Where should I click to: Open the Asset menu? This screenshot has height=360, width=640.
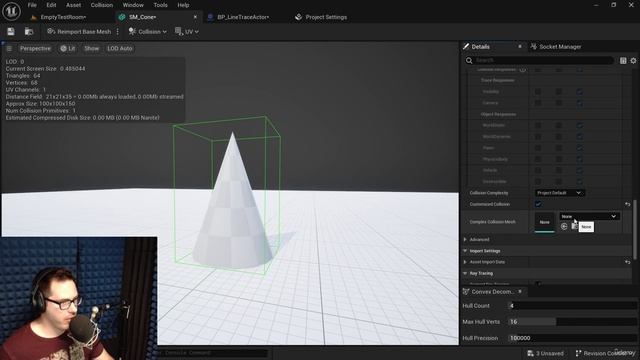[73, 5]
